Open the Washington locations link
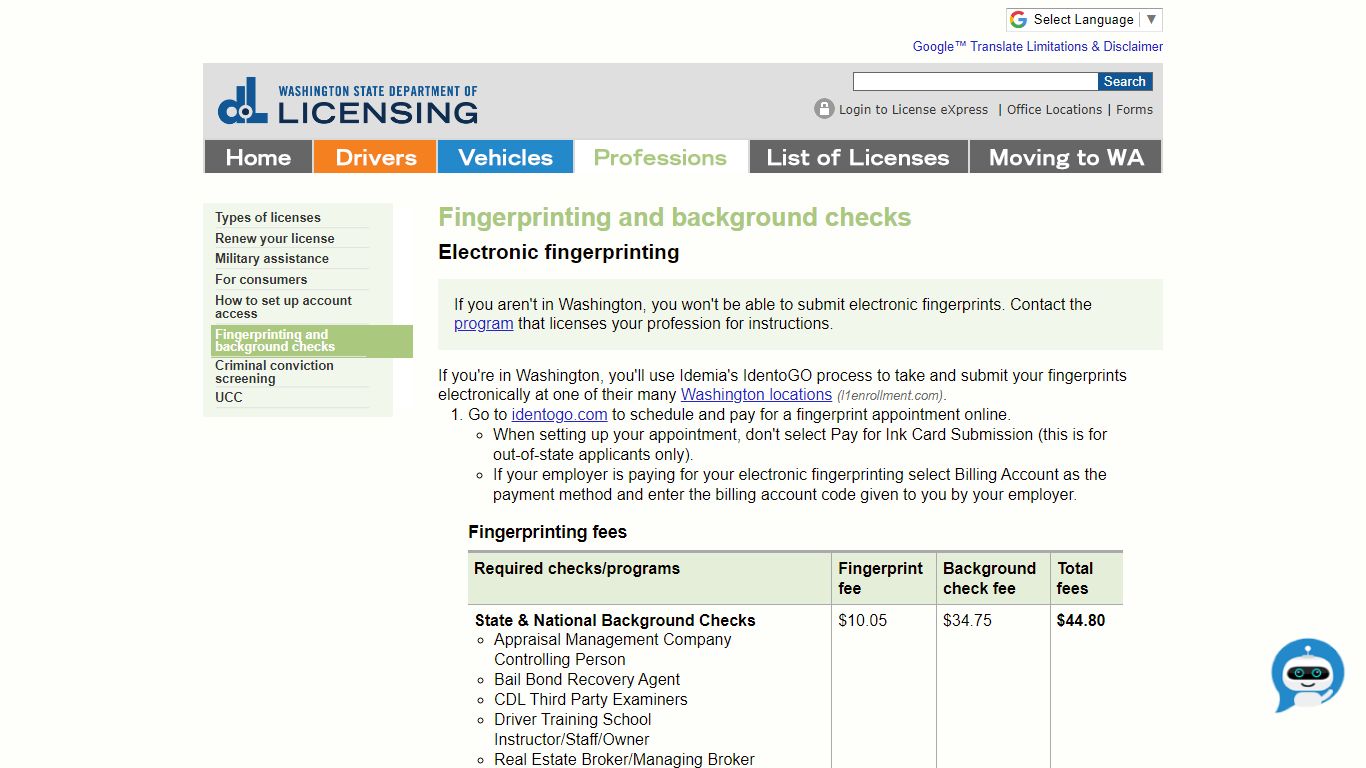 coord(756,395)
